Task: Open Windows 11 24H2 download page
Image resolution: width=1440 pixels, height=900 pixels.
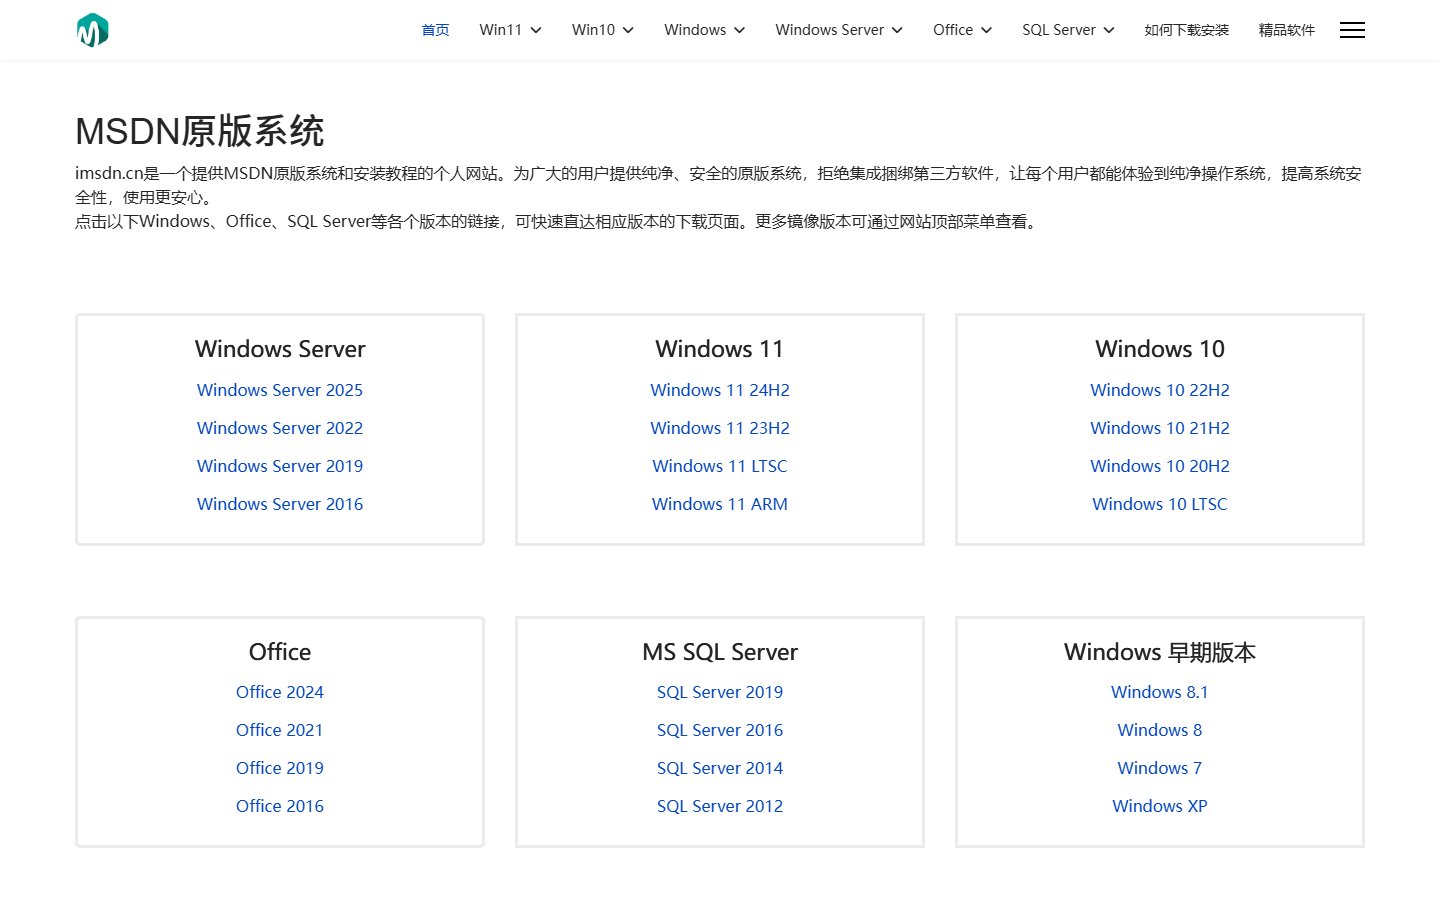Action: [x=720, y=390]
